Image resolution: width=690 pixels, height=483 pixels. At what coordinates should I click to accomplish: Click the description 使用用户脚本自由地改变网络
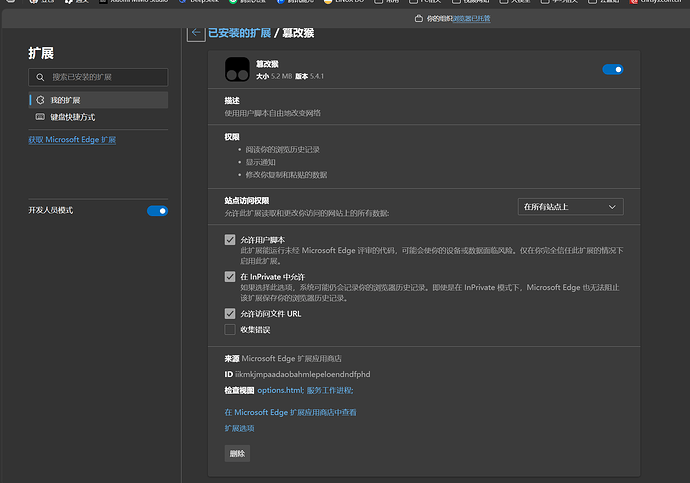[272, 113]
